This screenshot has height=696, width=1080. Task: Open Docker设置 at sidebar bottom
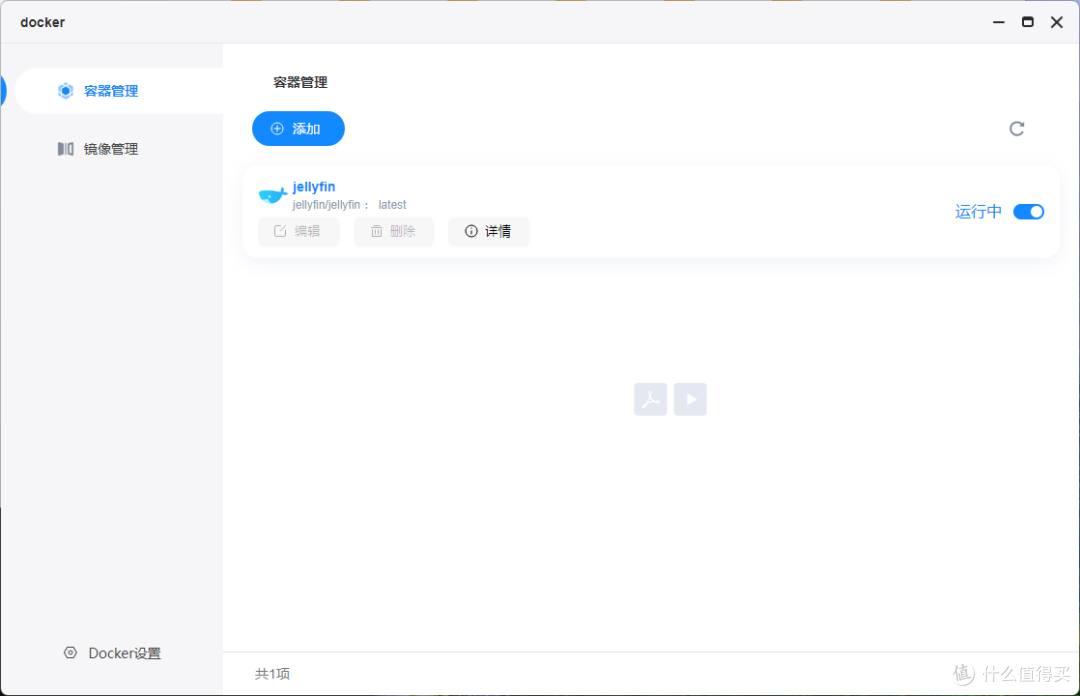click(112, 653)
